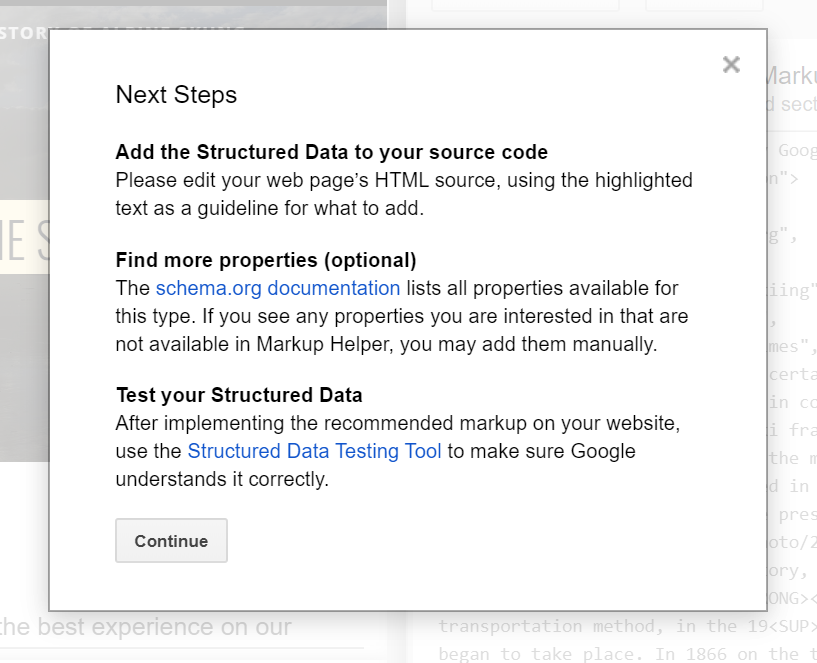Close the Next Steps dialog with X
The height and width of the screenshot is (663, 817).
[x=731, y=65]
